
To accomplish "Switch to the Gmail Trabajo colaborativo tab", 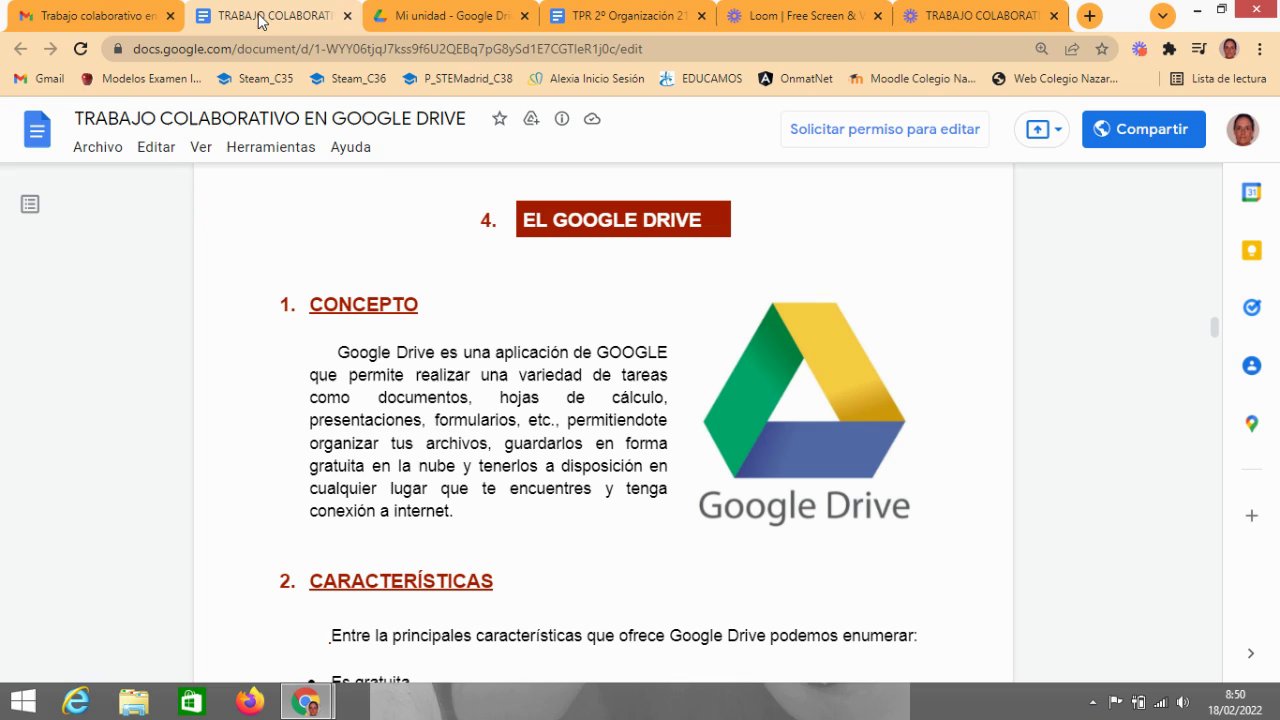I will click(98, 16).
